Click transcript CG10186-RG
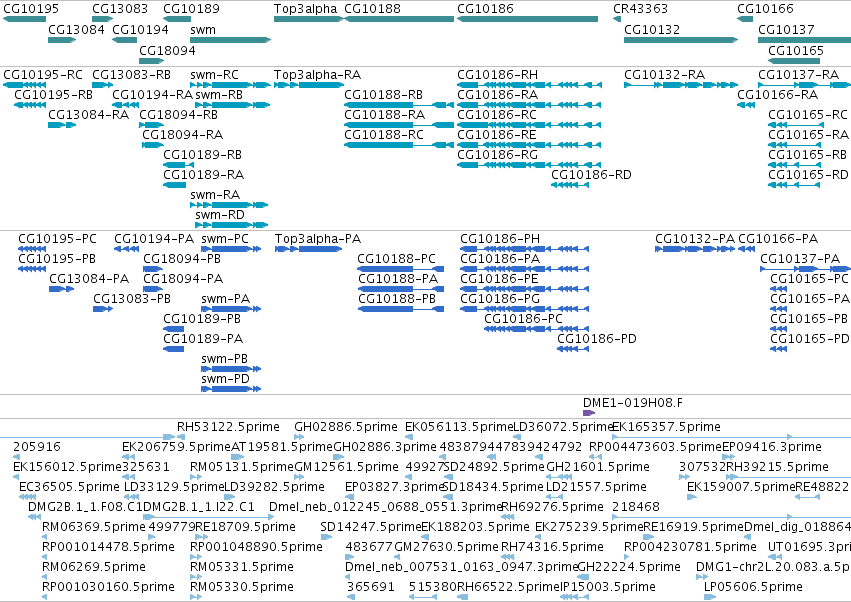The image size is (851, 602). tap(498, 155)
